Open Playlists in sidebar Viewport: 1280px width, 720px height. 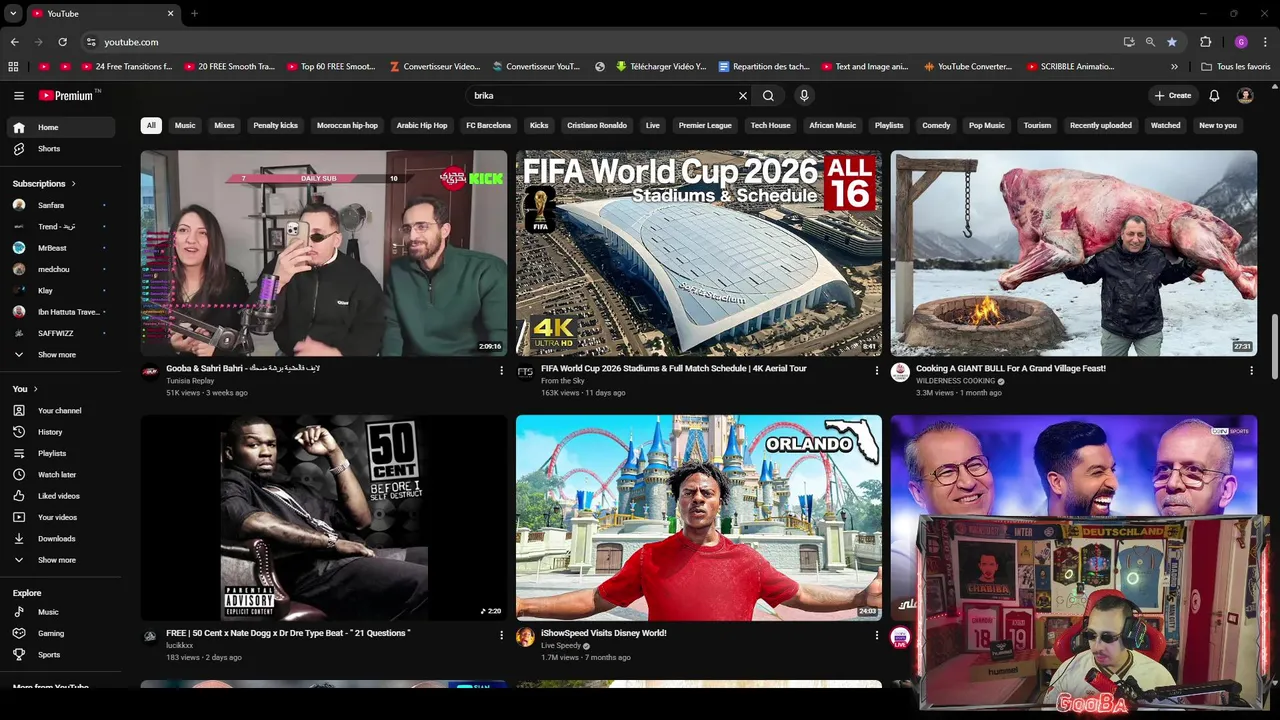62,453
